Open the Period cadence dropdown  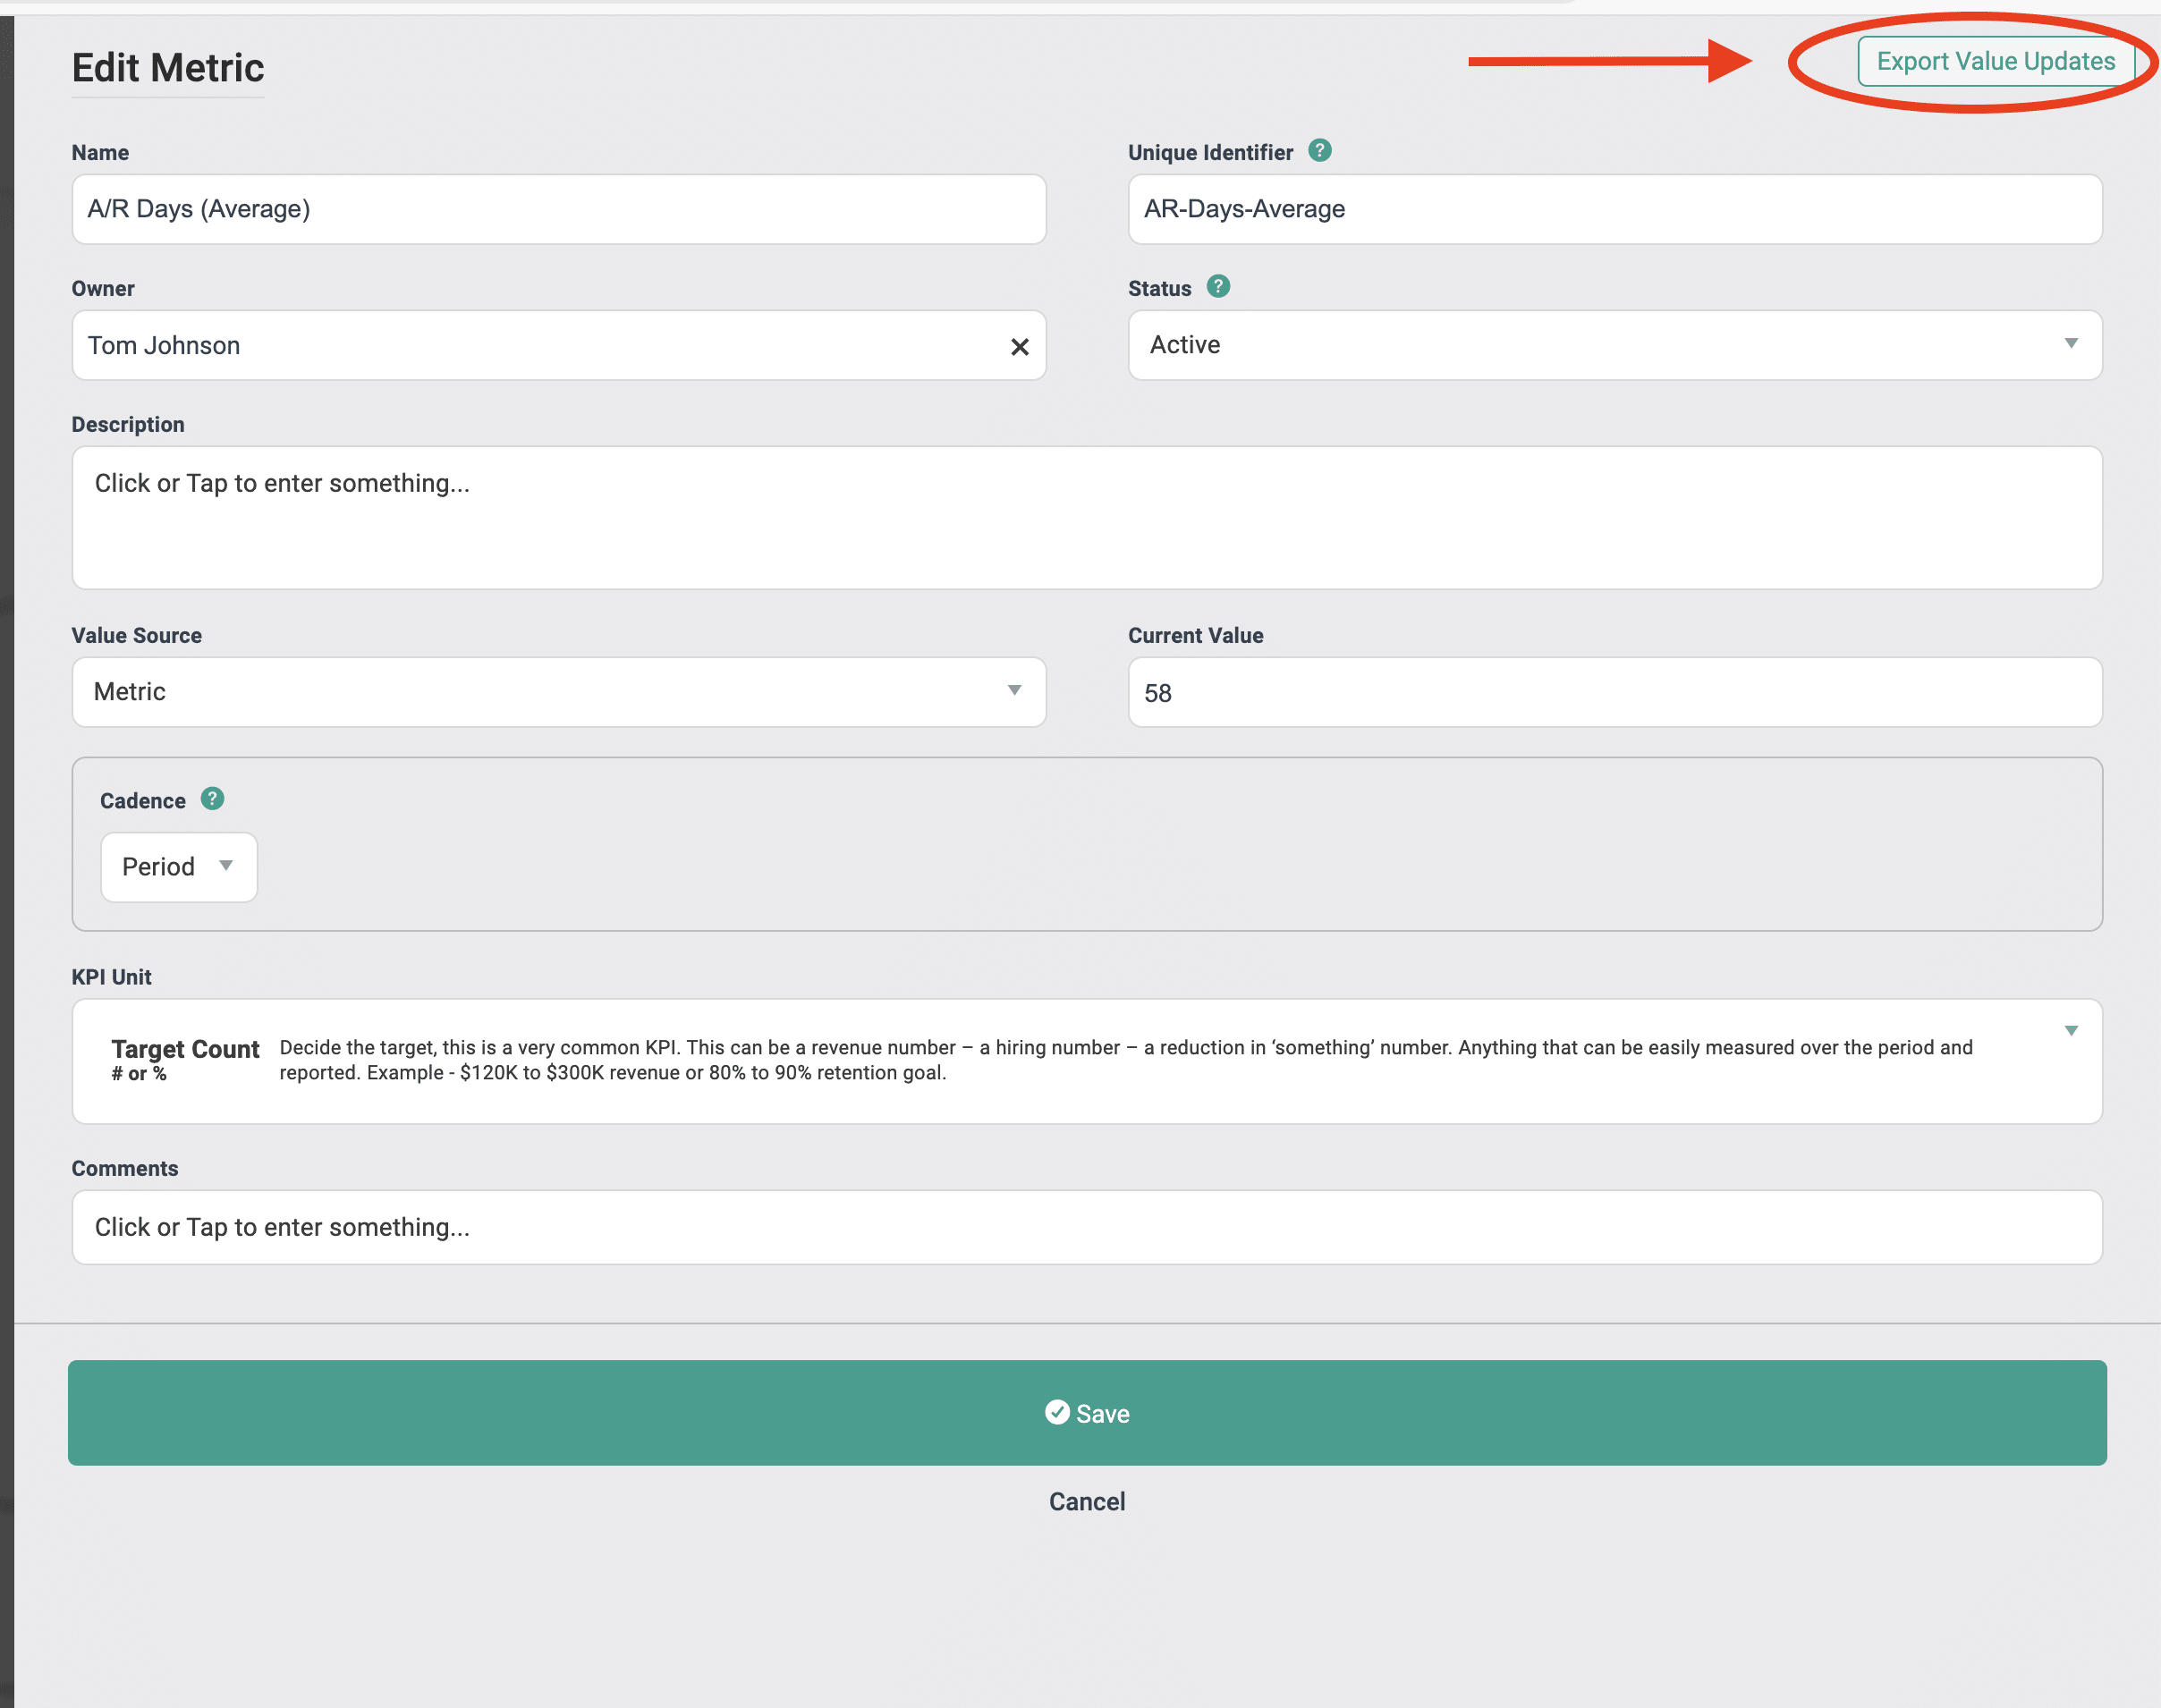pos(178,867)
